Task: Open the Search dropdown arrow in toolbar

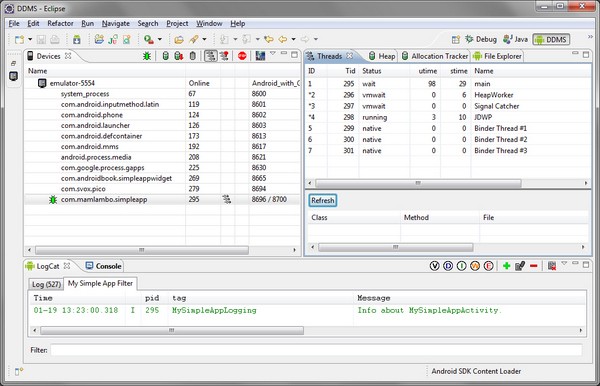Action: click(x=204, y=39)
